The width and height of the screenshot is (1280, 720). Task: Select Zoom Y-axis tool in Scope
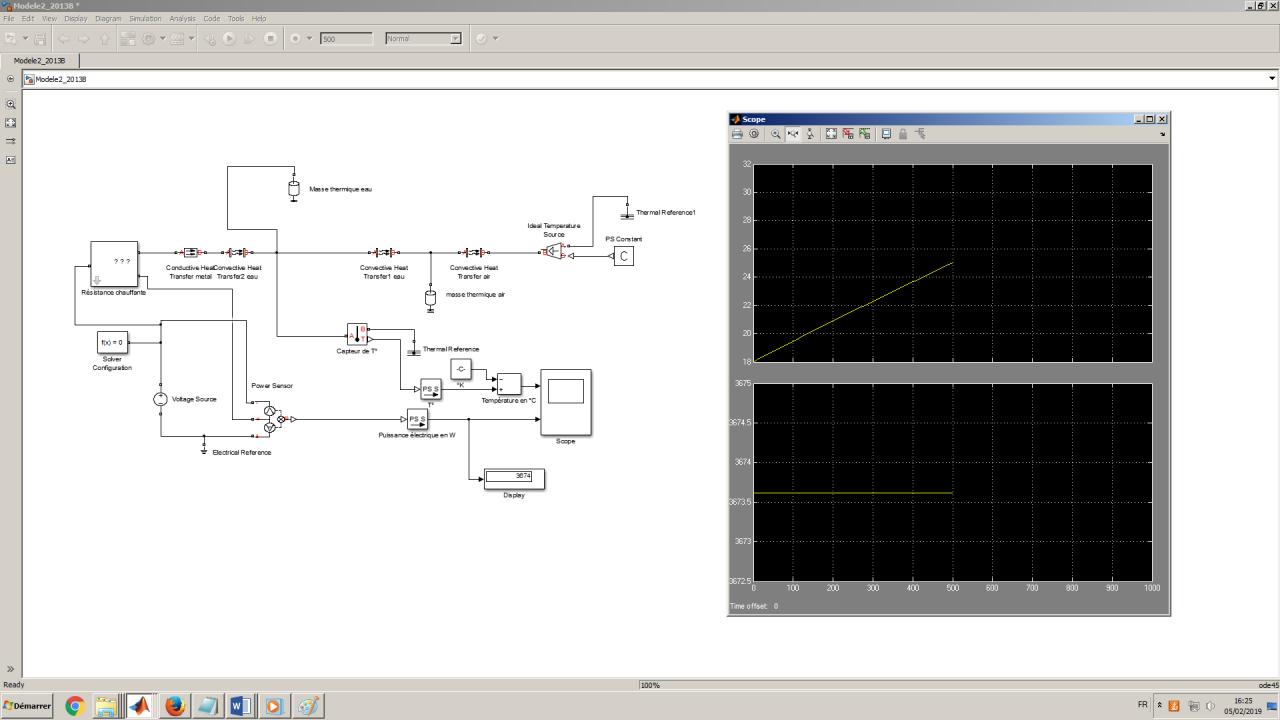tap(810, 134)
